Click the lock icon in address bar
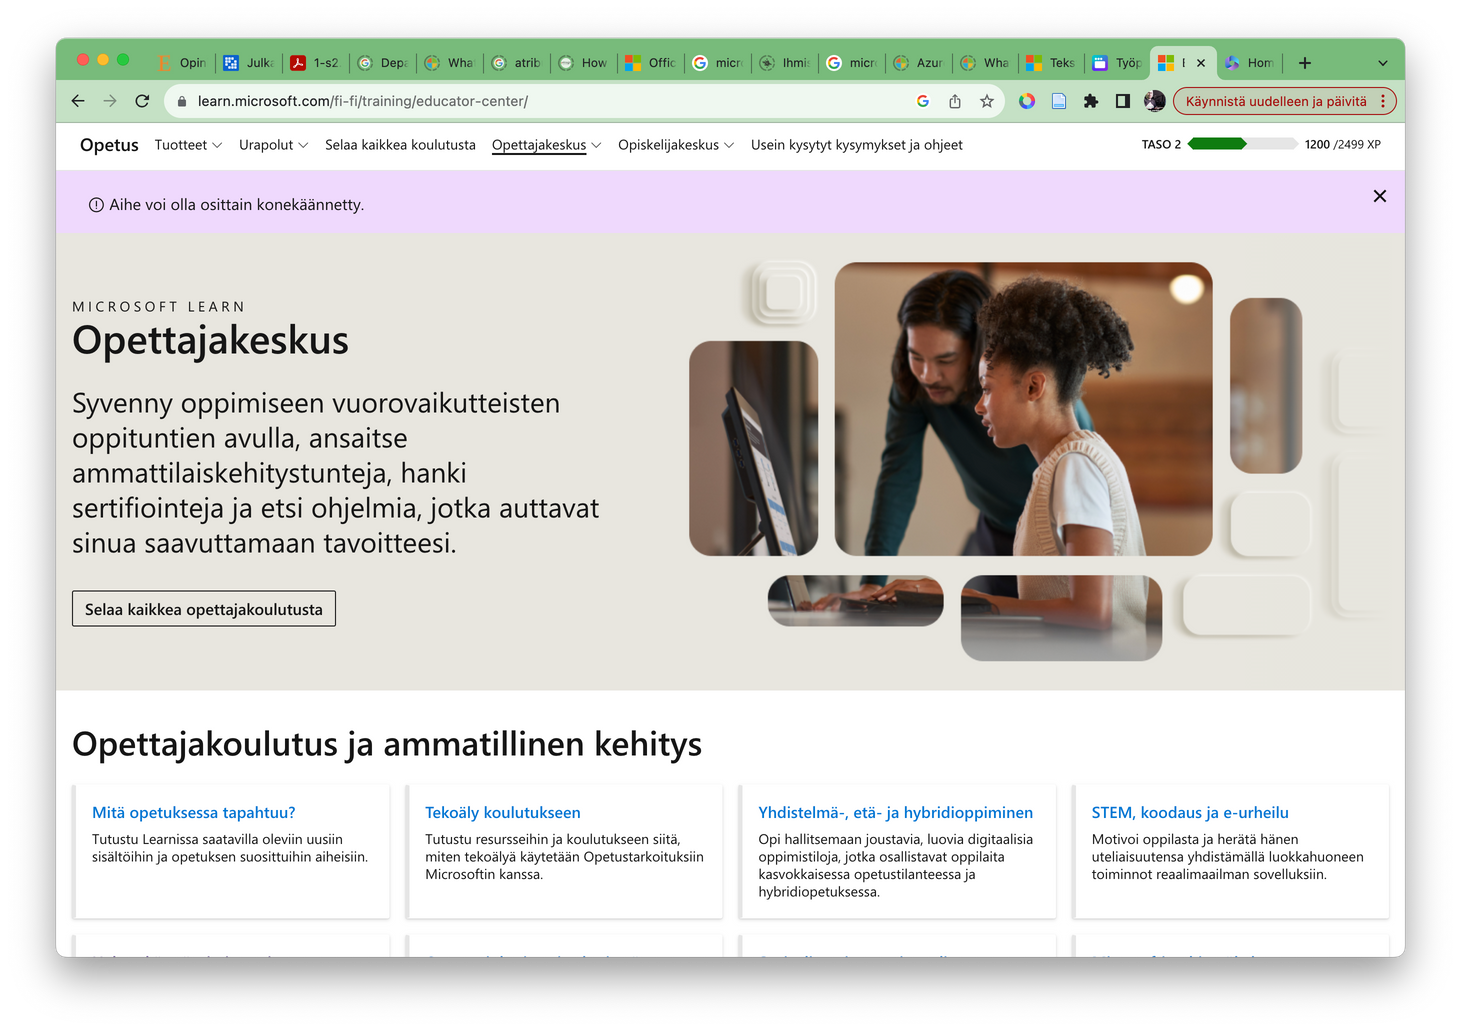Screen dimensions: 1461x1031 pyautogui.click(x=181, y=101)
